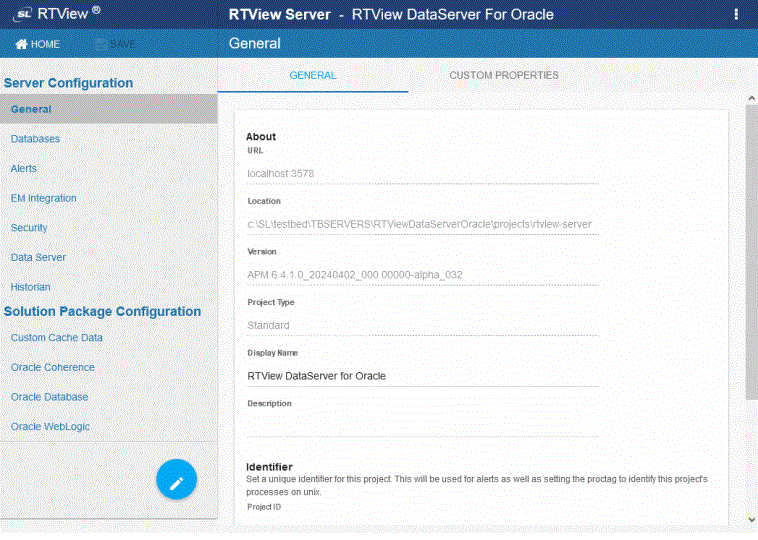Click the Location path field
Image resolution: width=758 pixels, height=540 pixels.
(423, 224)
